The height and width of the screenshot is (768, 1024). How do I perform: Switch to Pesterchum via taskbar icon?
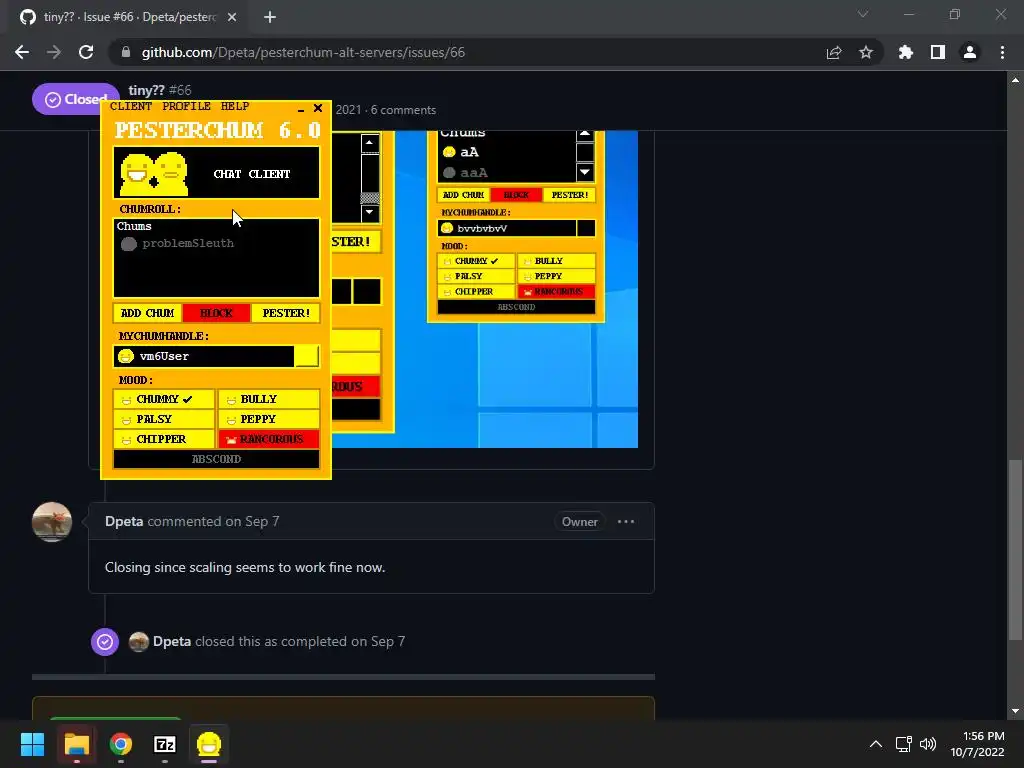[209, 744]
